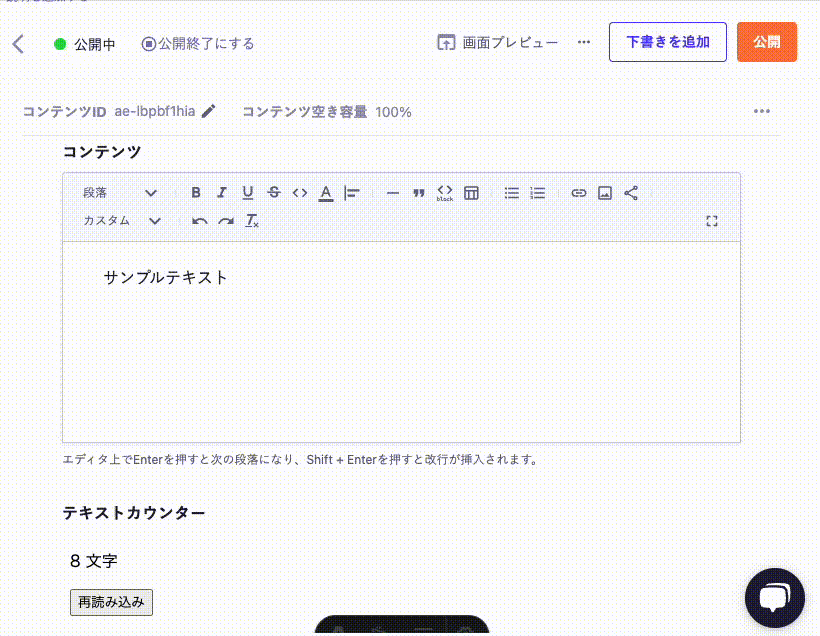Insert a hyperlink

coord(579,193)
